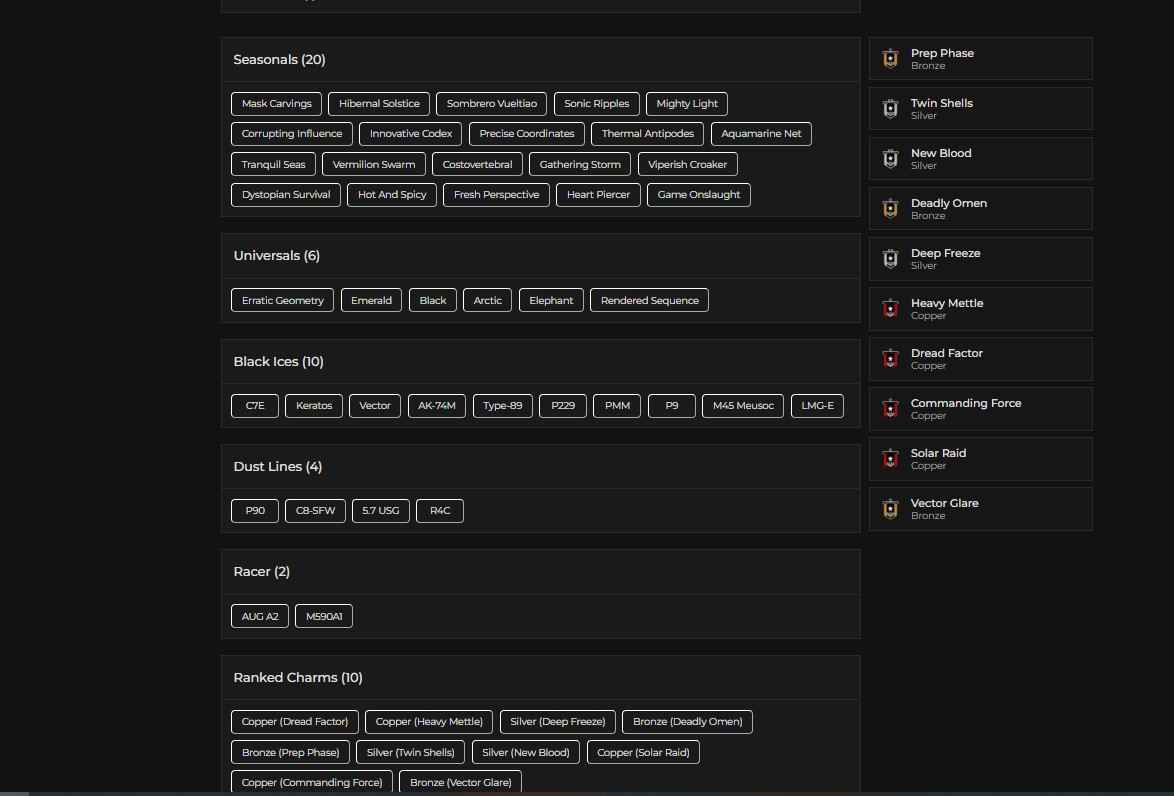
Task: Click the Twin Shells silver charm icon
Action: point(890,109)
